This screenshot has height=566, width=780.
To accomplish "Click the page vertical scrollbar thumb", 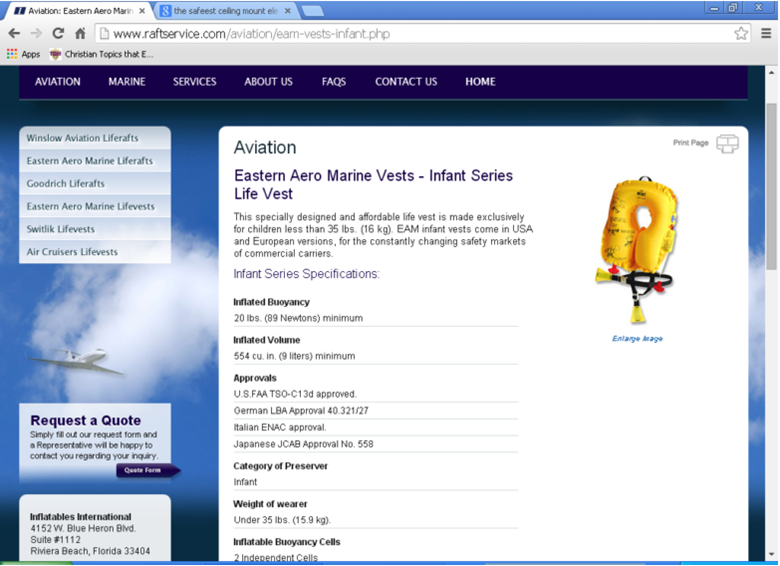I will pos(771,187).
